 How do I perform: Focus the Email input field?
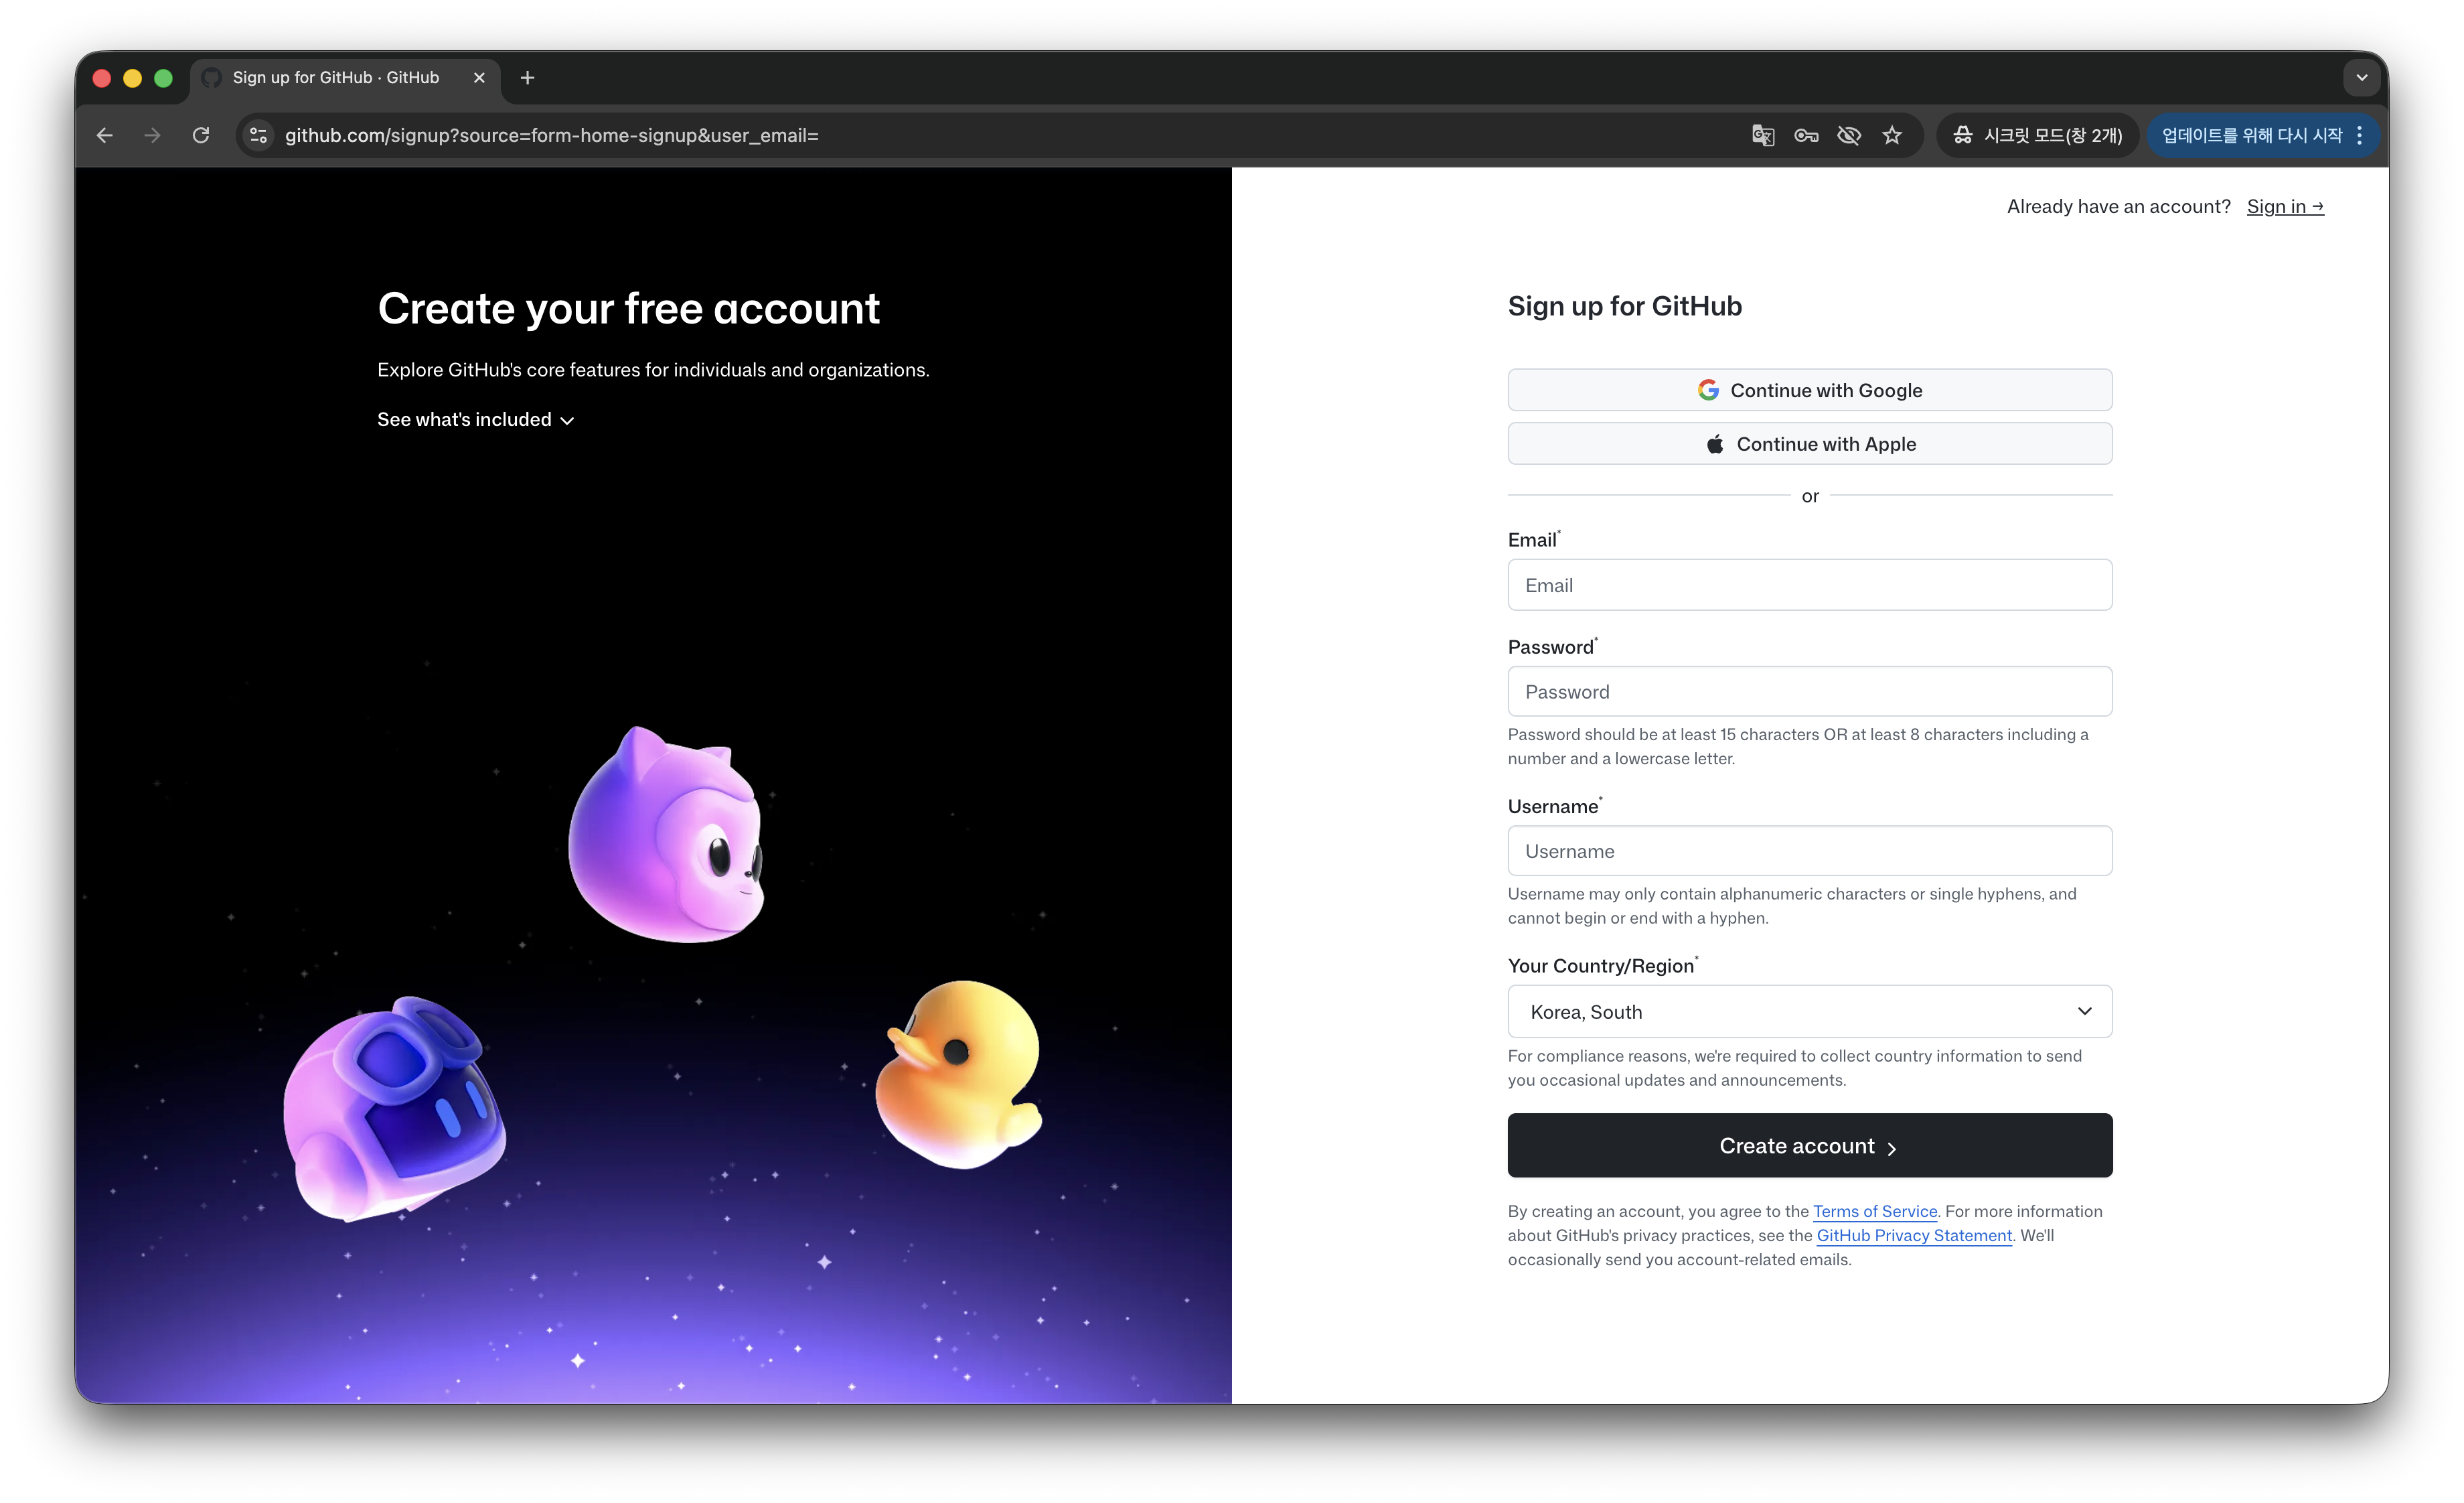point(1809,585)
